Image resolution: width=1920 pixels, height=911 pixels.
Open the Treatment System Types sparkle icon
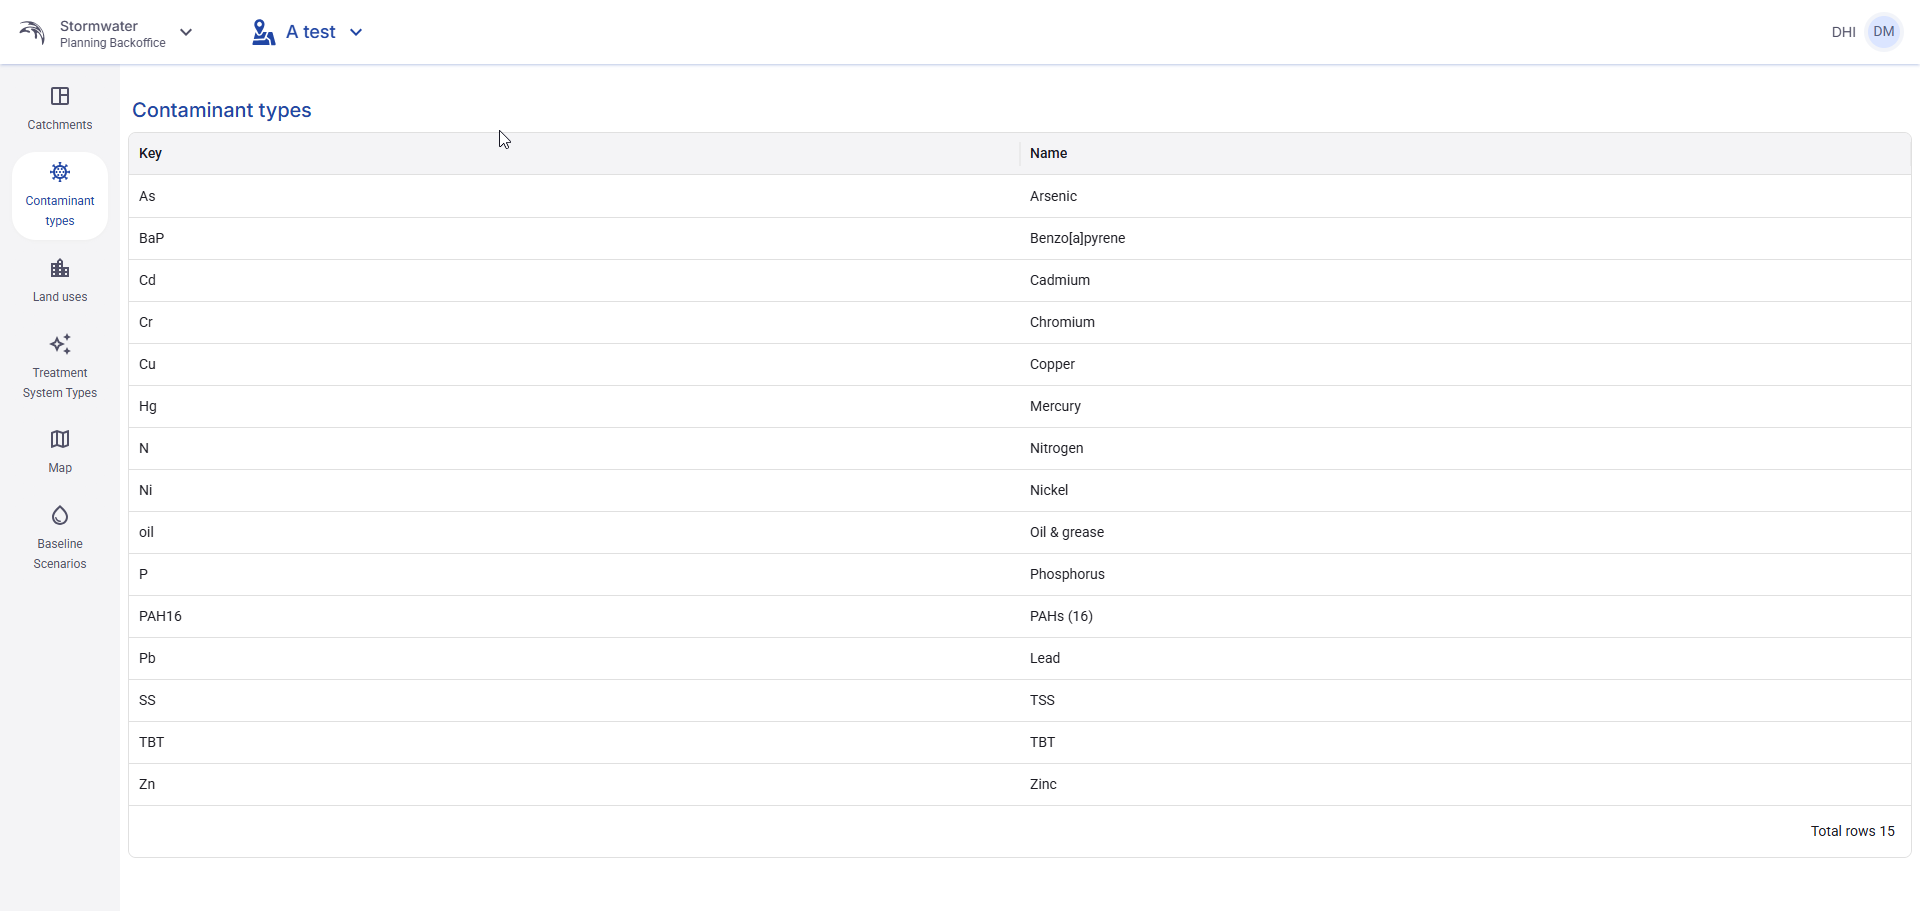coord(60,344)
